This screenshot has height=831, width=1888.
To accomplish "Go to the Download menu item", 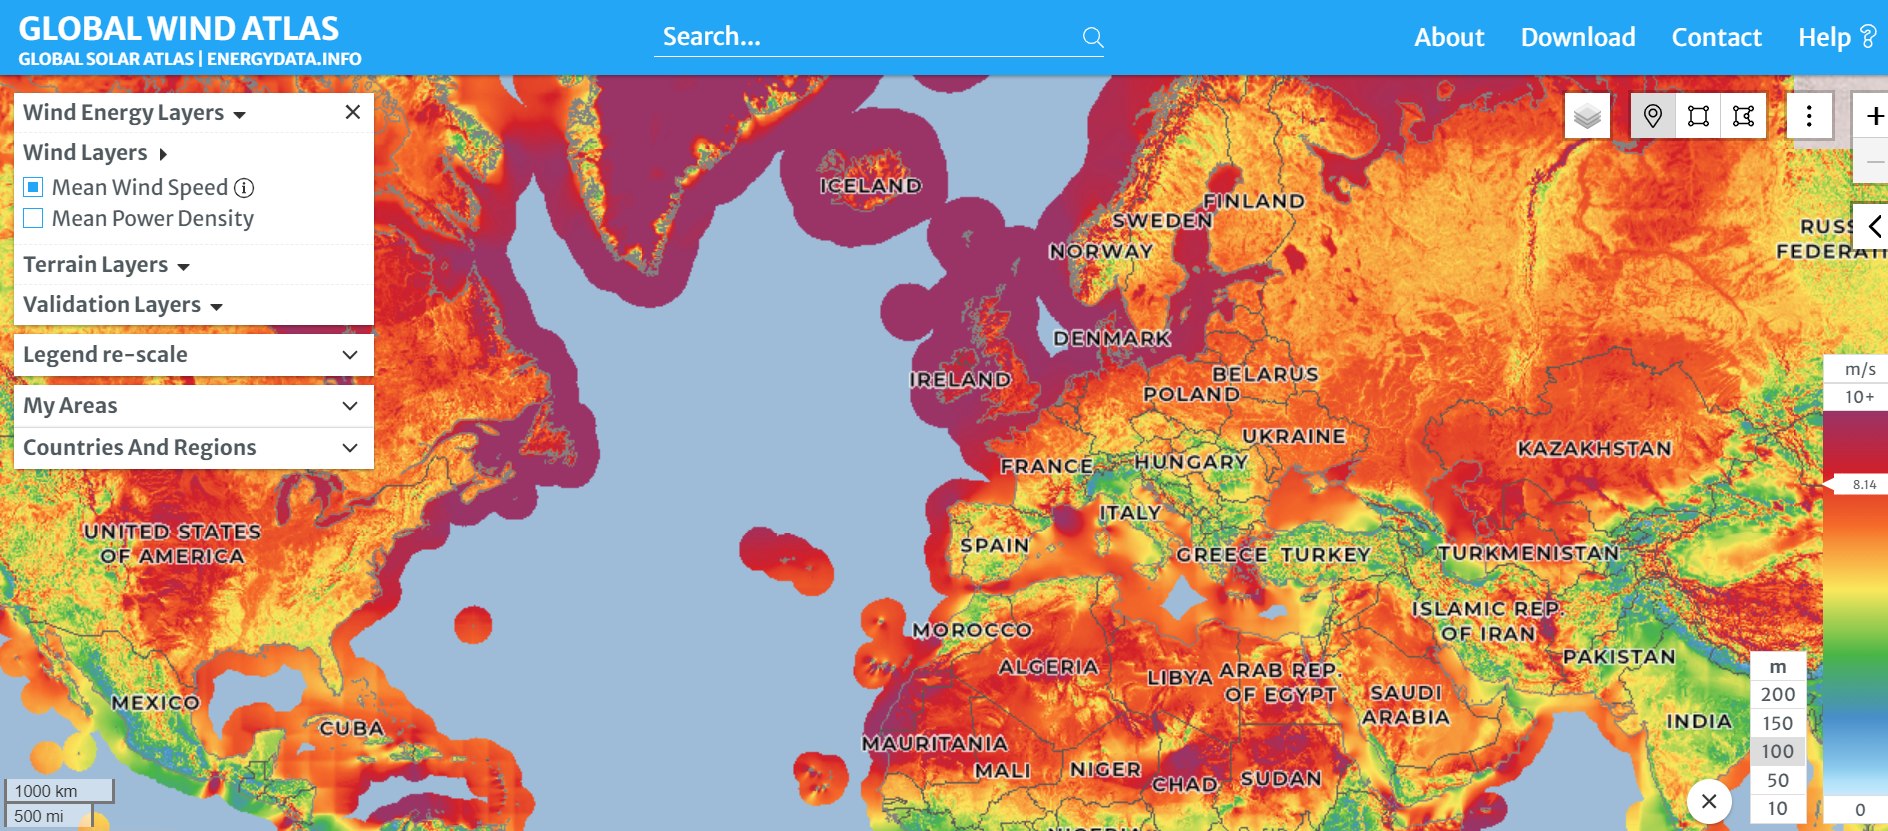I will click(x=1577, y=38).
